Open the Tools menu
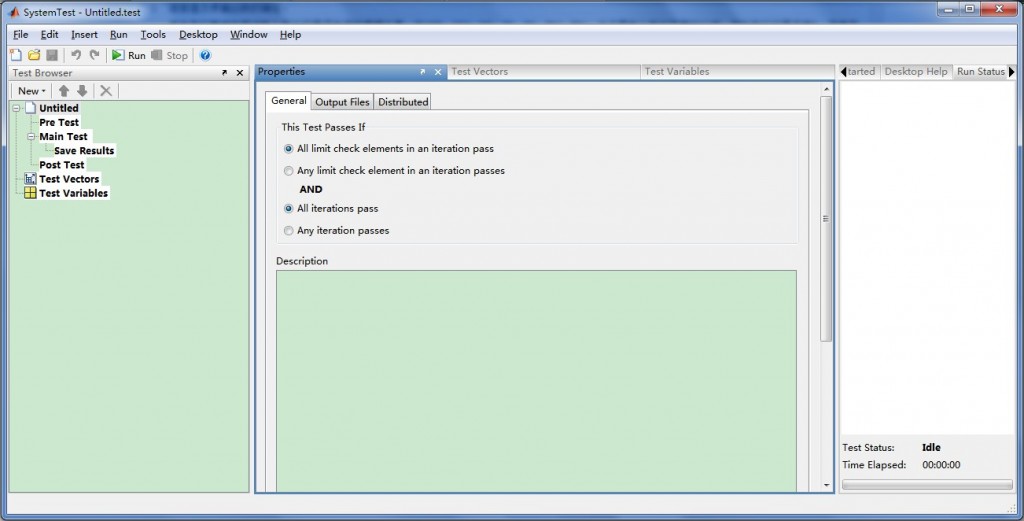 (x=153, y=35)
